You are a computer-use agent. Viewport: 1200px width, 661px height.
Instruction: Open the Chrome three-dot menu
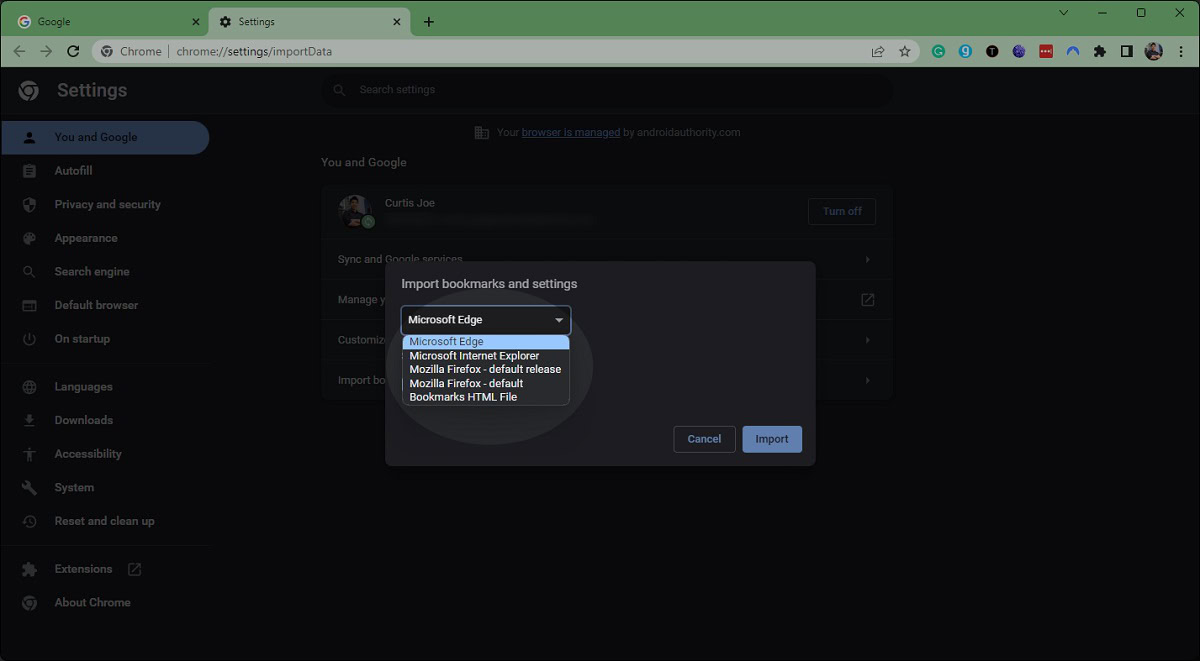[x=1180, y=51]
